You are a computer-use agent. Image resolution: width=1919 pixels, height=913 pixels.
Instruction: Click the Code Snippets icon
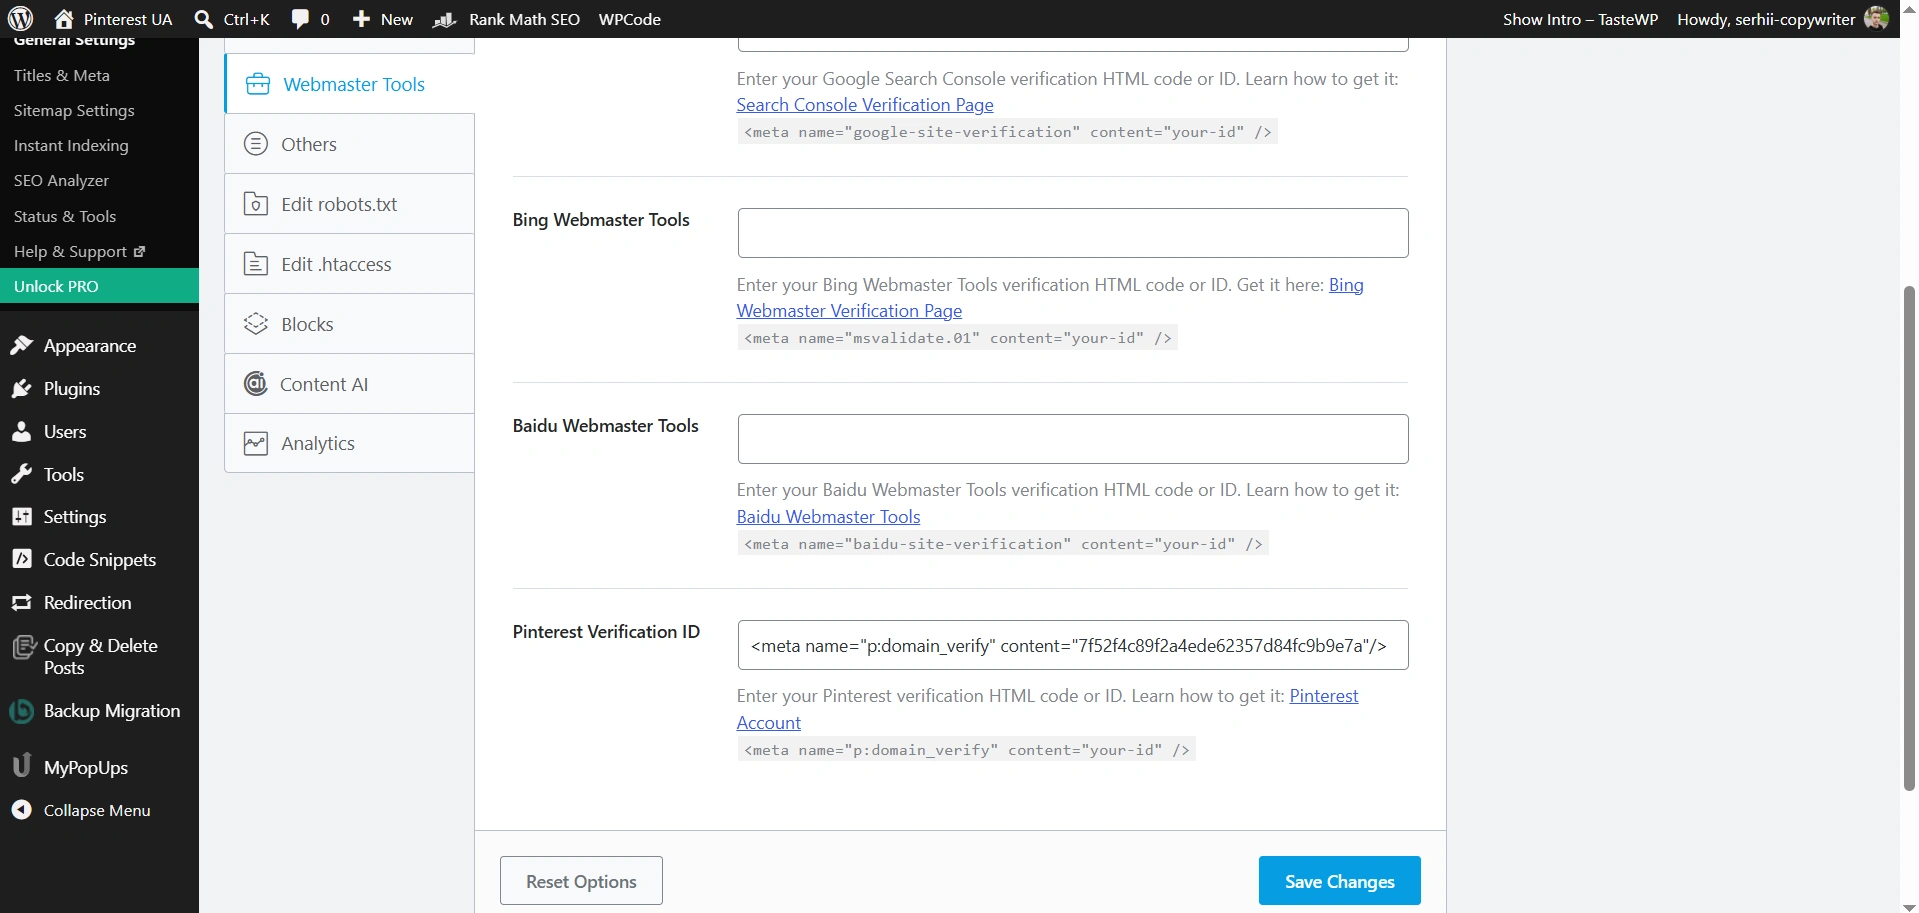click(x=22, y=560)
